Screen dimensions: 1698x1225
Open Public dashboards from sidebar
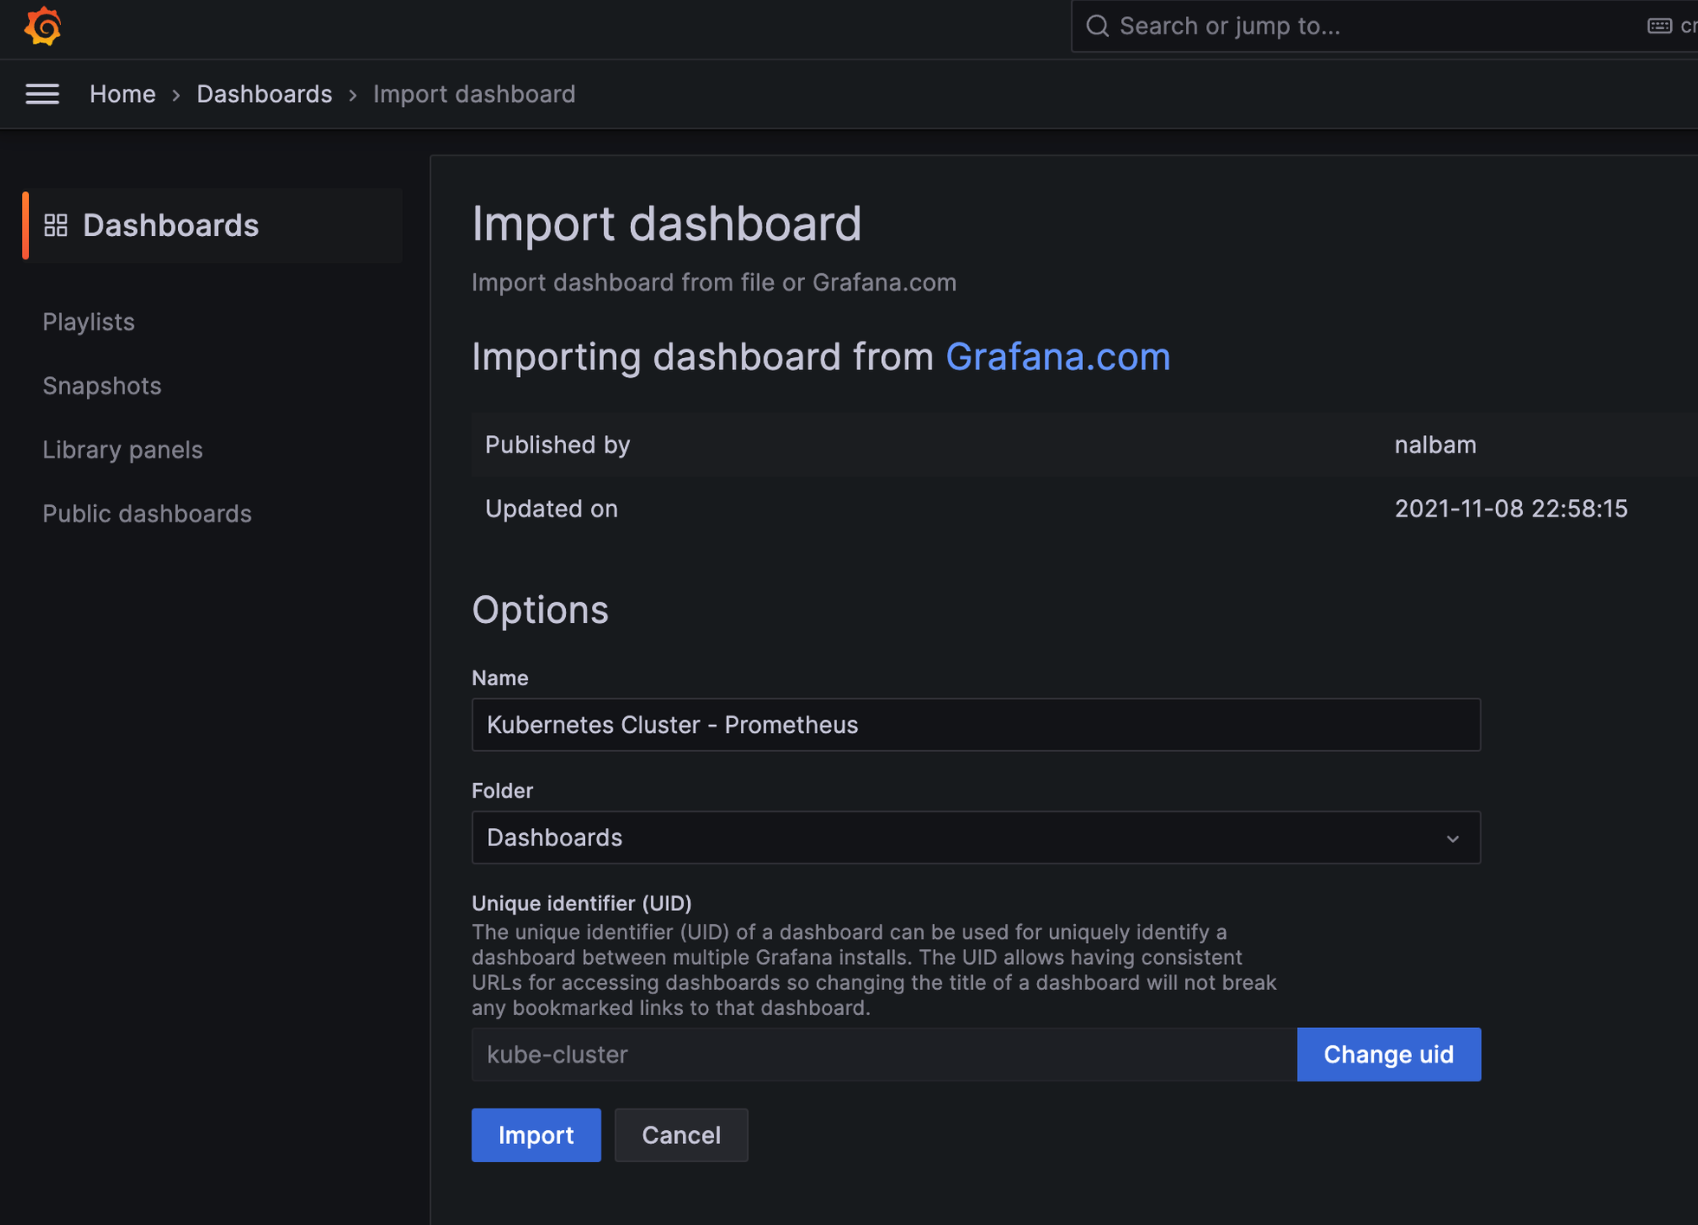(x=147, y=514)
